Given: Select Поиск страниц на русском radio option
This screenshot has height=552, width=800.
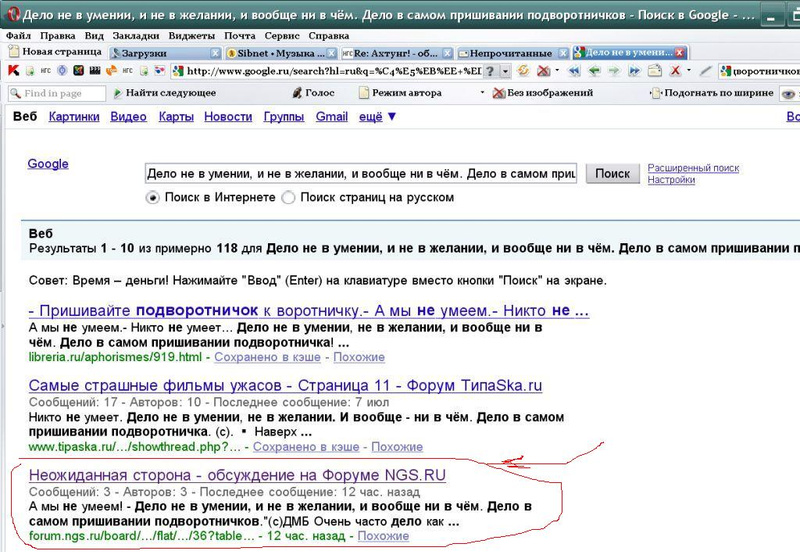Looking at the screenshot, I should pyautogui.click(x=289, y=198).
